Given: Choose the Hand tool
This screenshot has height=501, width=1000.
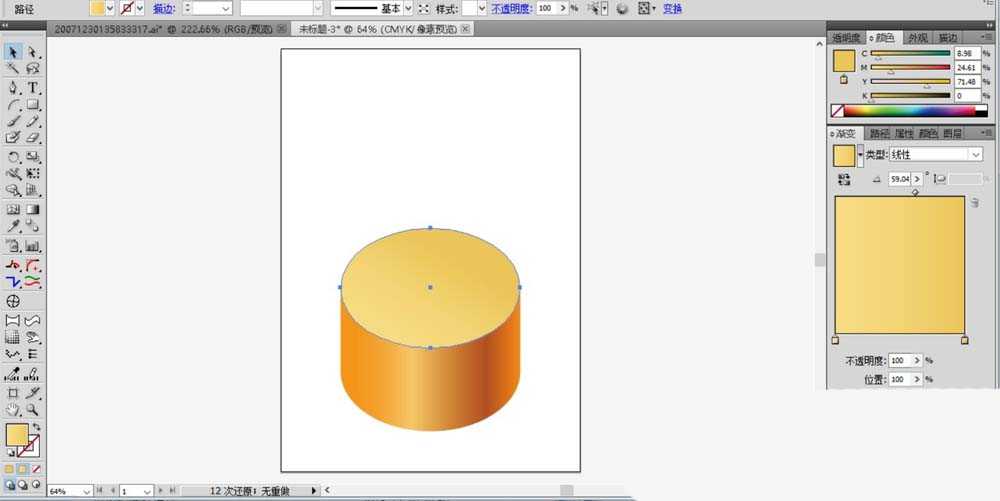Looking at the screenshot, I should 13,410.
